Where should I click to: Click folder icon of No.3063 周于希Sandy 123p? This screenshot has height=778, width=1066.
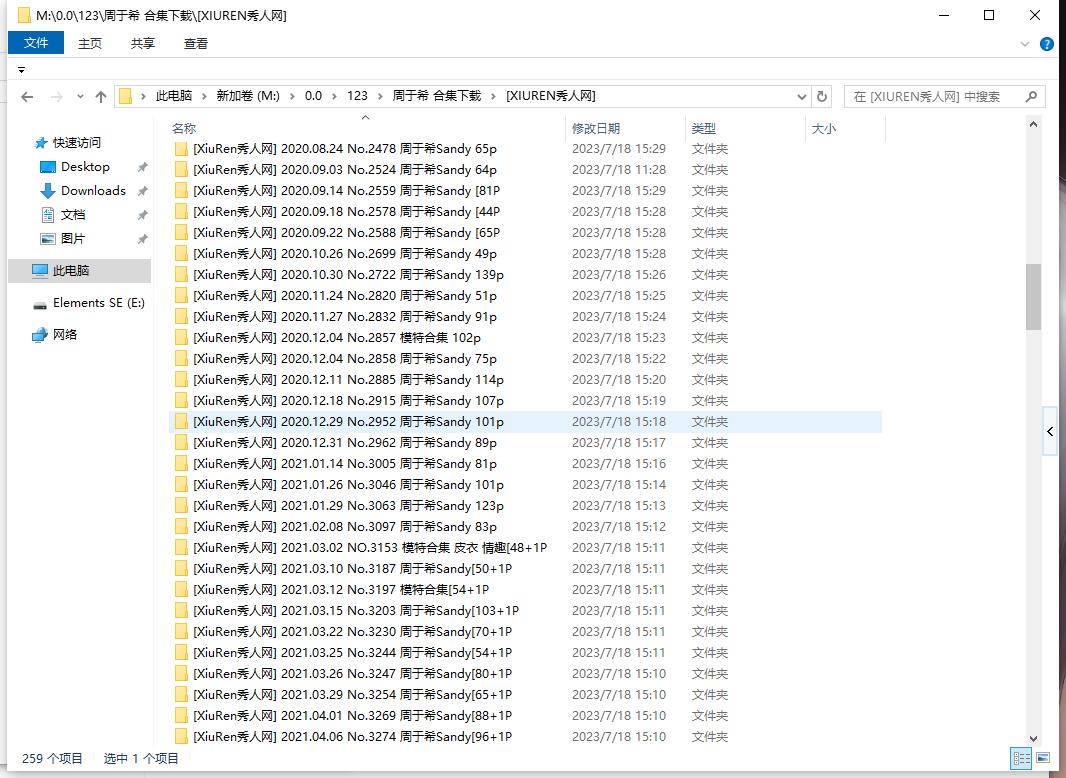(181, 506)
